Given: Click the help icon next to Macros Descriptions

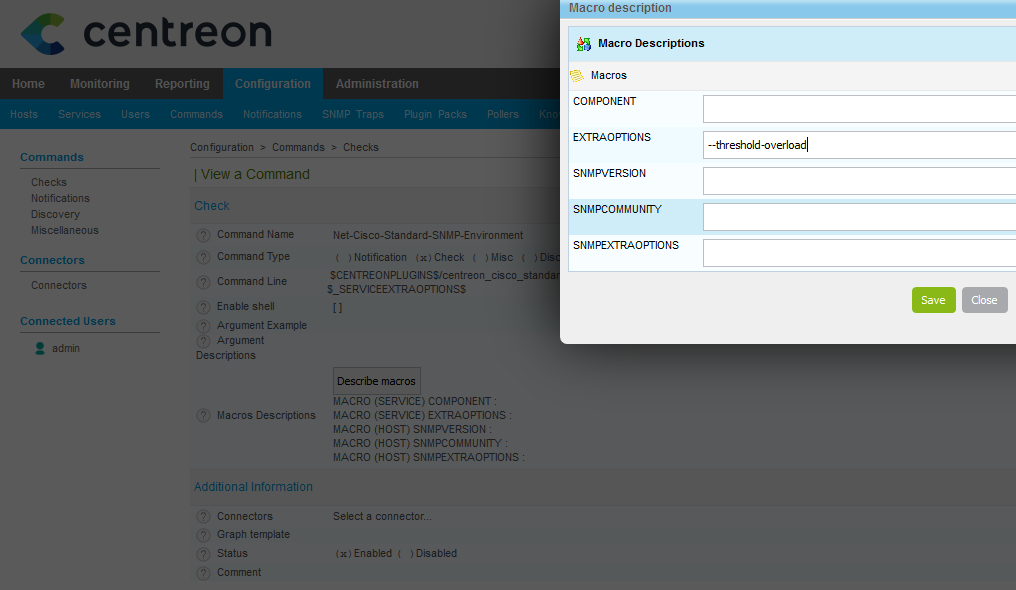Looking at the screenshot, I should pyautogui.click(x=202, y=415).
